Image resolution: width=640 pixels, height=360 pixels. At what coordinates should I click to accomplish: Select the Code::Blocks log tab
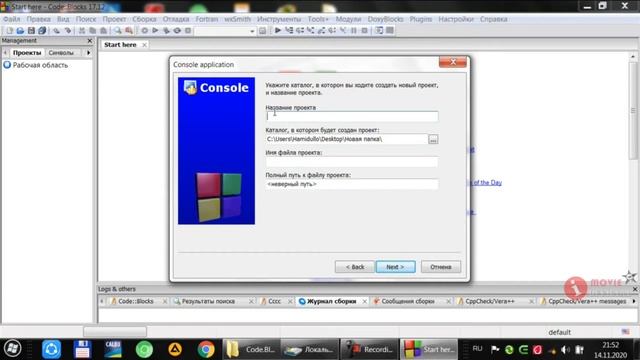136,301
